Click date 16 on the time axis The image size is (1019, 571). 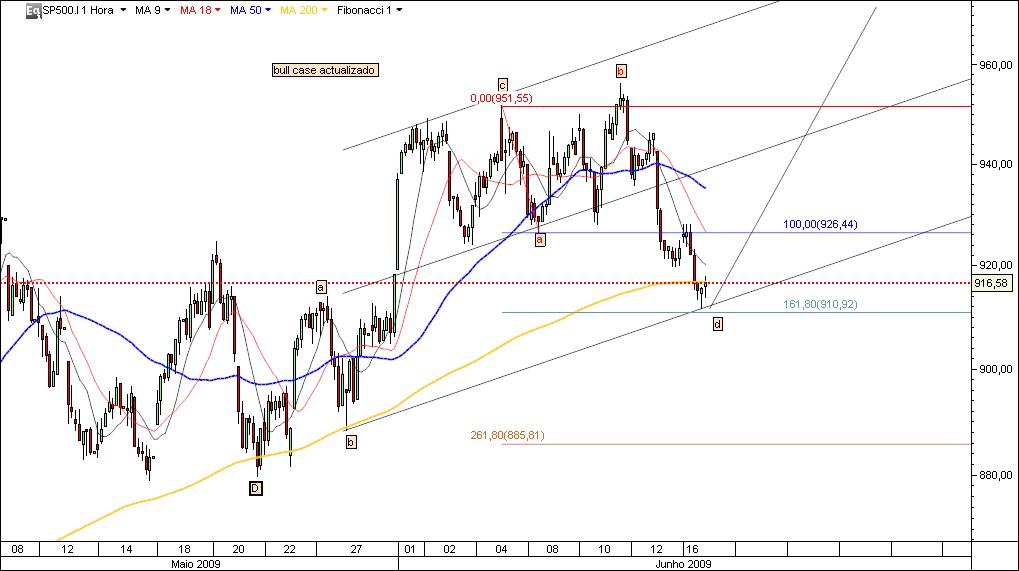692,549
